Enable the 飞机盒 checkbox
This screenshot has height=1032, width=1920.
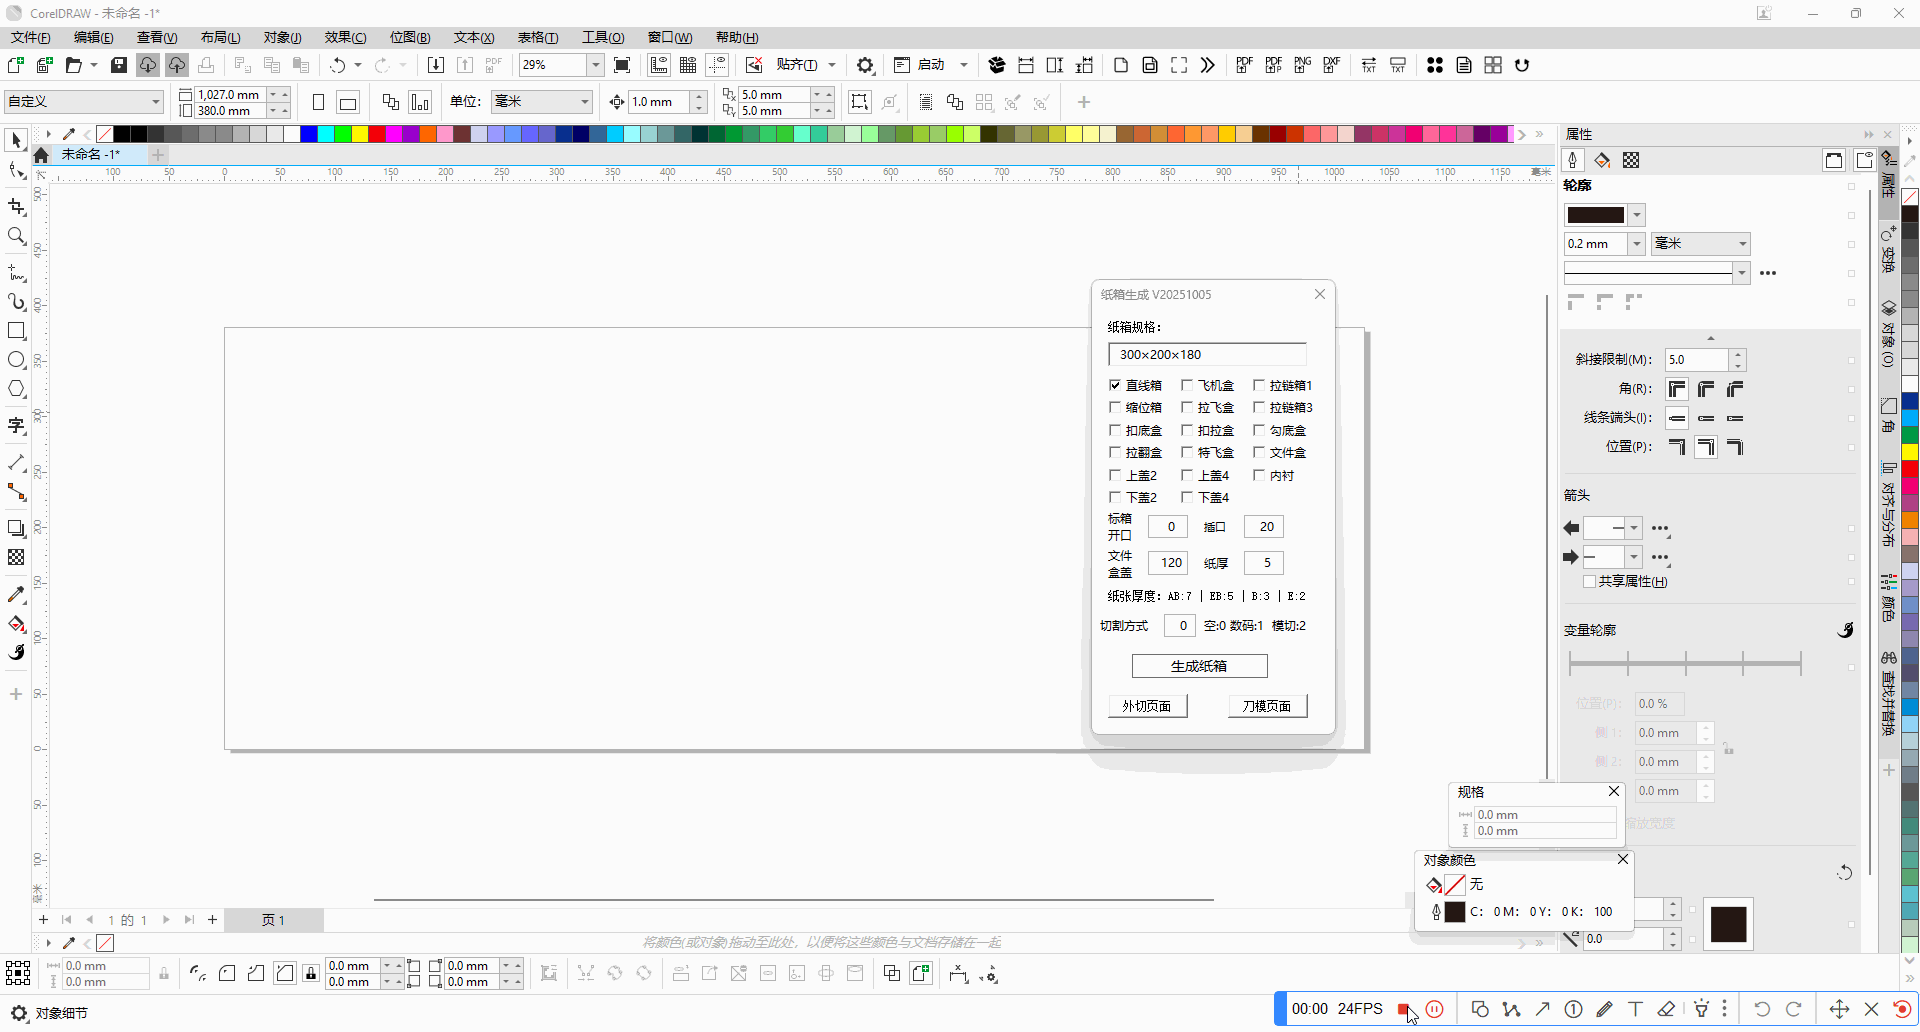pos(1187,385)
